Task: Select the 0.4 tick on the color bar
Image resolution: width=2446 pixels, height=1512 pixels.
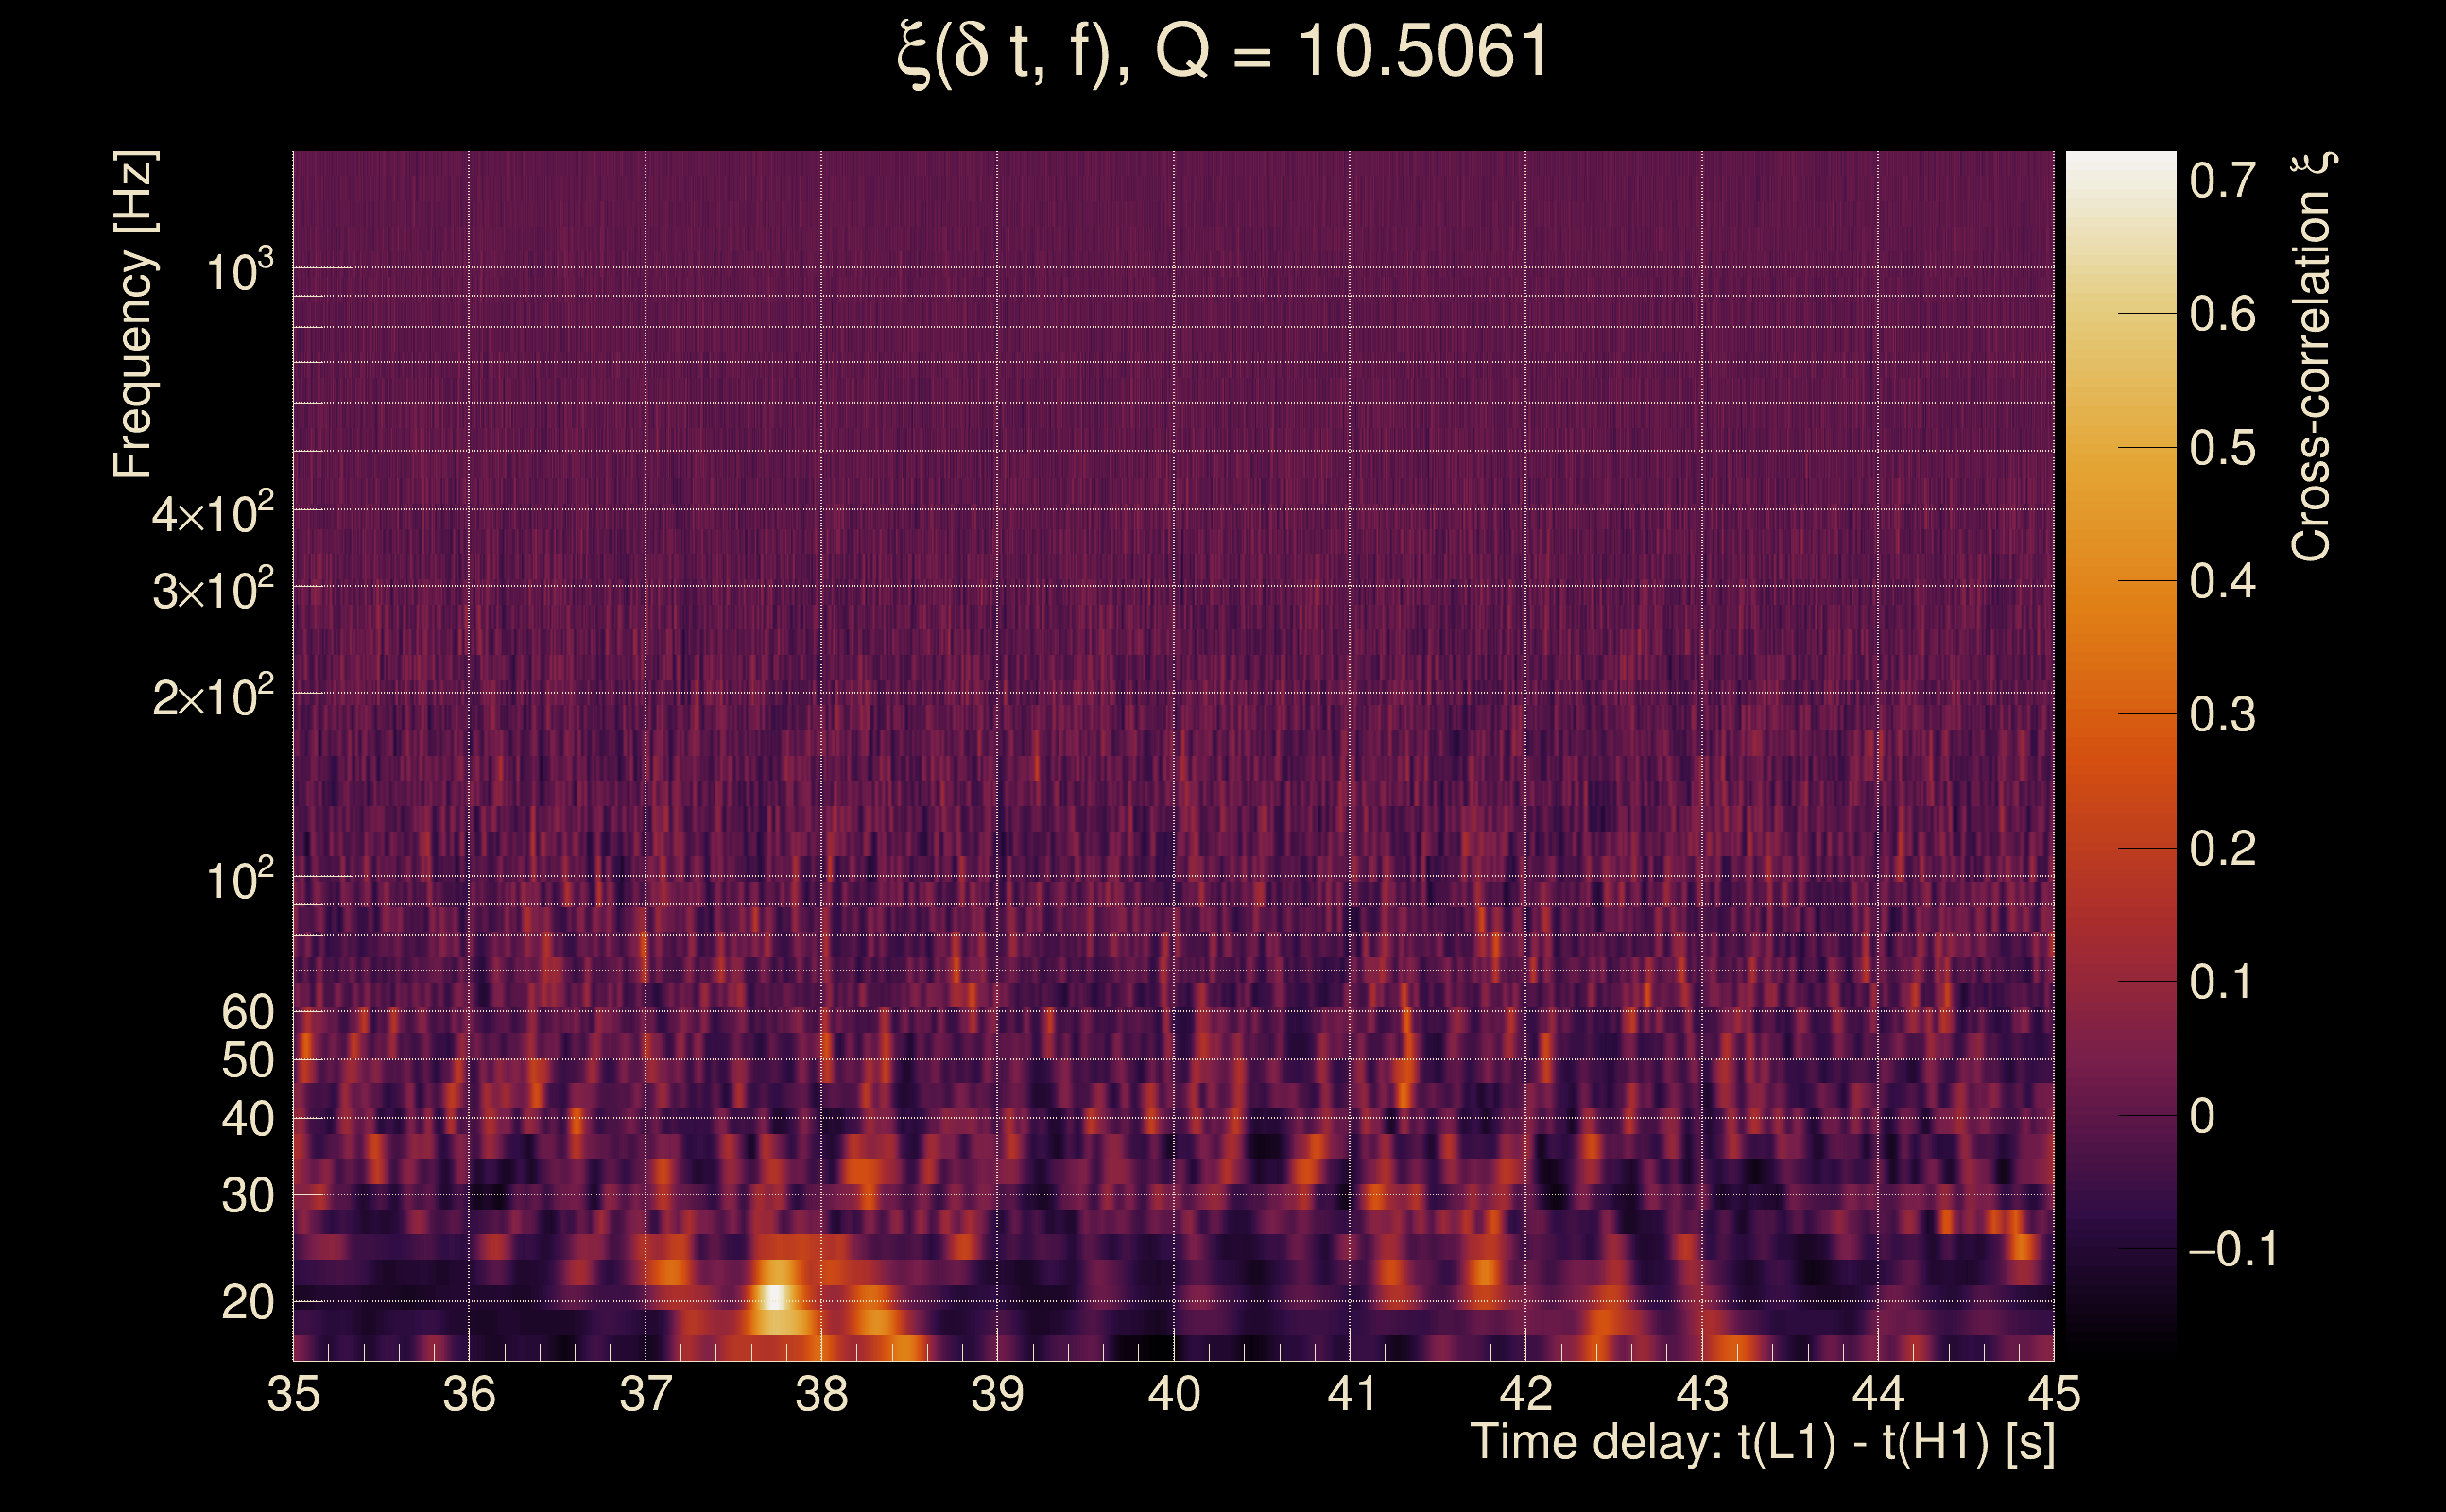Action: pos(2222,581)
